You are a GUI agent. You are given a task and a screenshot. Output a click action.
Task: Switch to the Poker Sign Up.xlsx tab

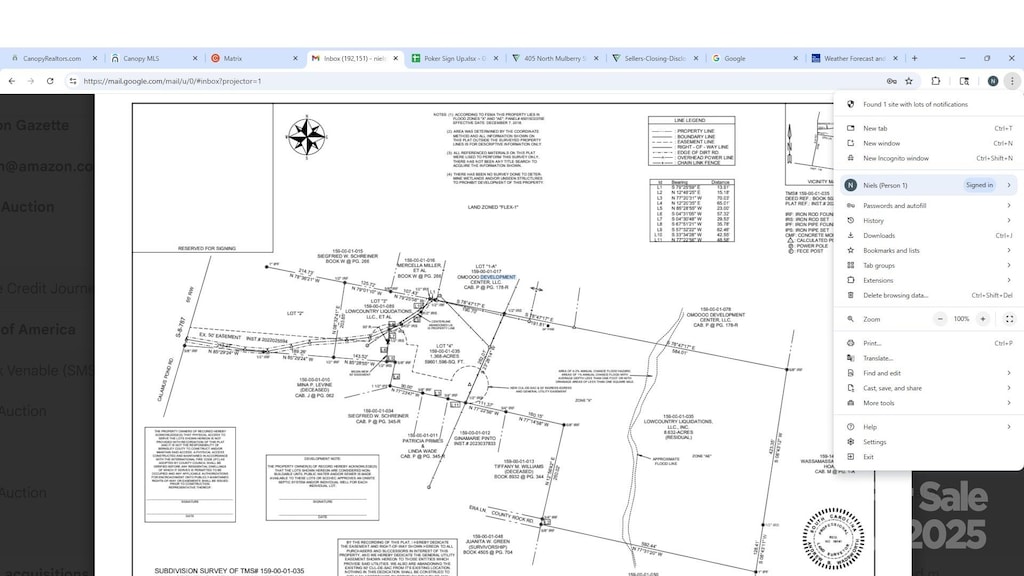453,58
